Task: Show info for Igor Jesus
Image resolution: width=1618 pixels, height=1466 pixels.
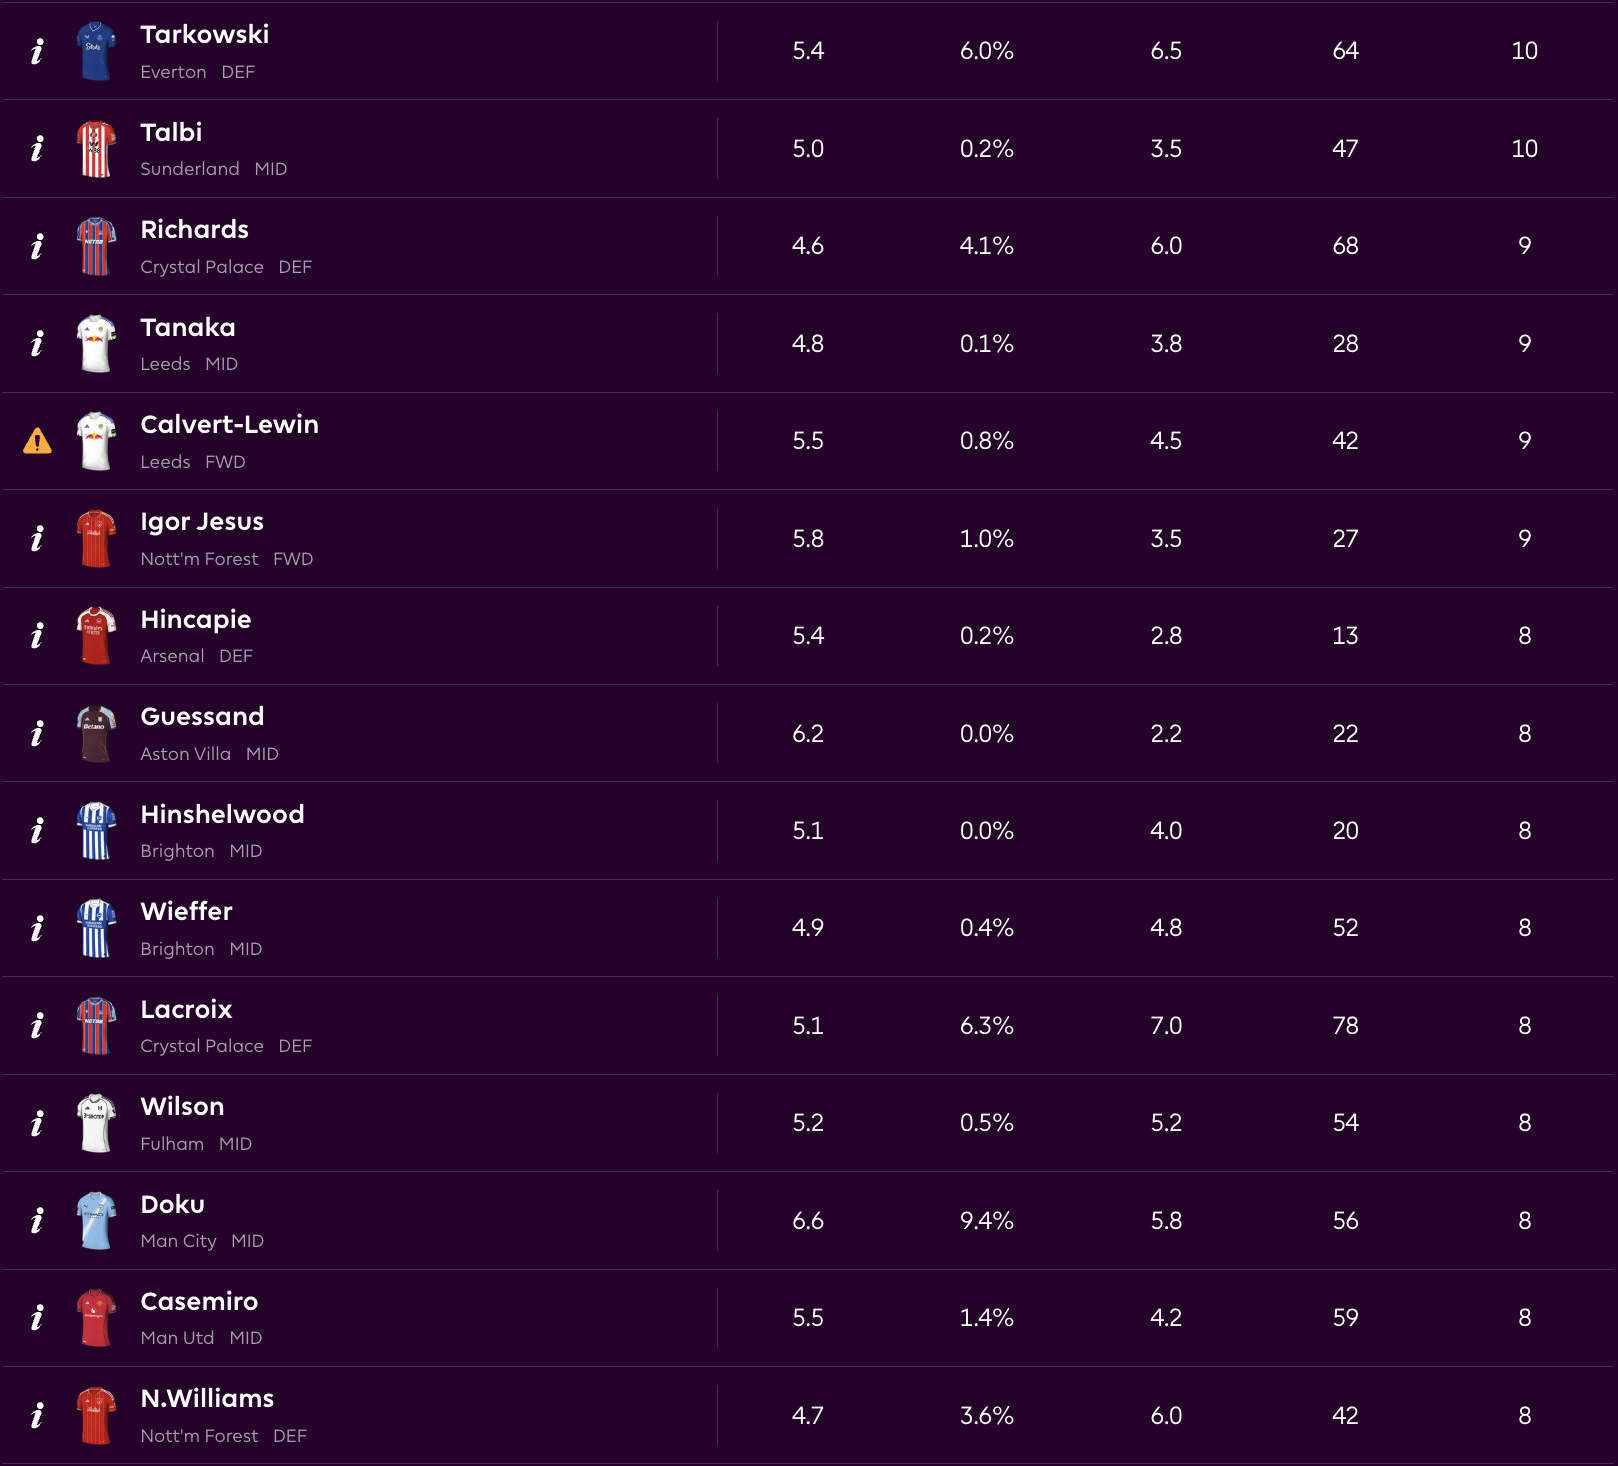Action: pos(37,539)
